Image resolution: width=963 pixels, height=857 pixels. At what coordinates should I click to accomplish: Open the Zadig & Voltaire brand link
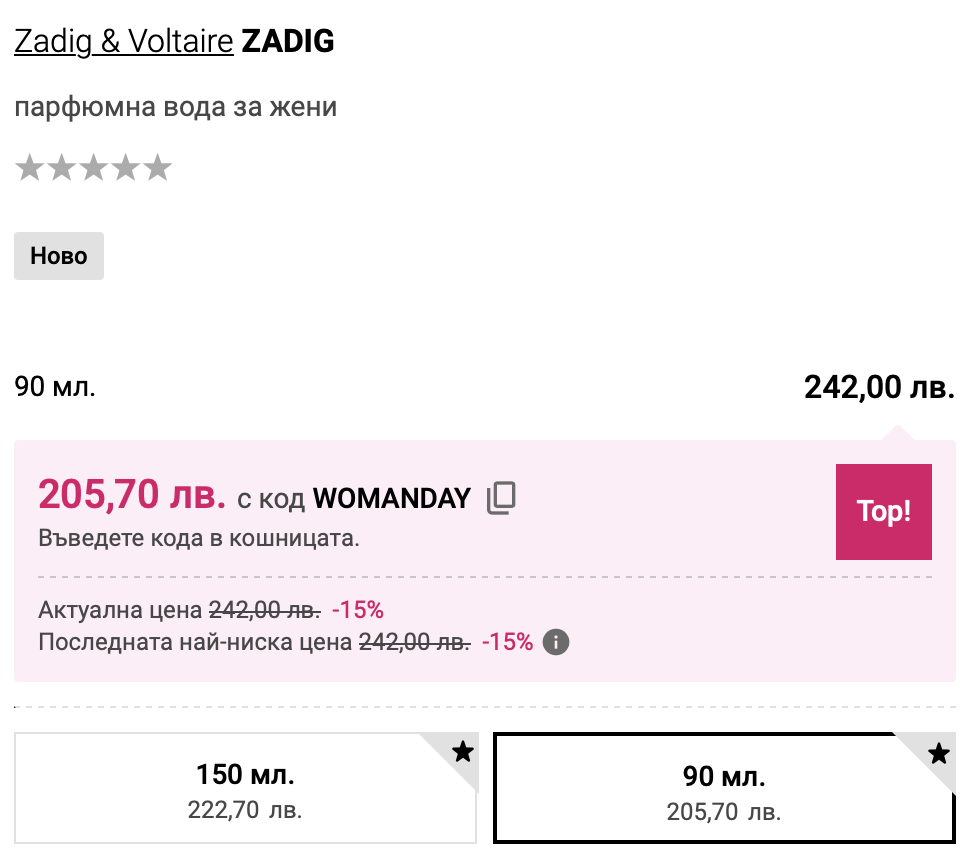point(124,42)
